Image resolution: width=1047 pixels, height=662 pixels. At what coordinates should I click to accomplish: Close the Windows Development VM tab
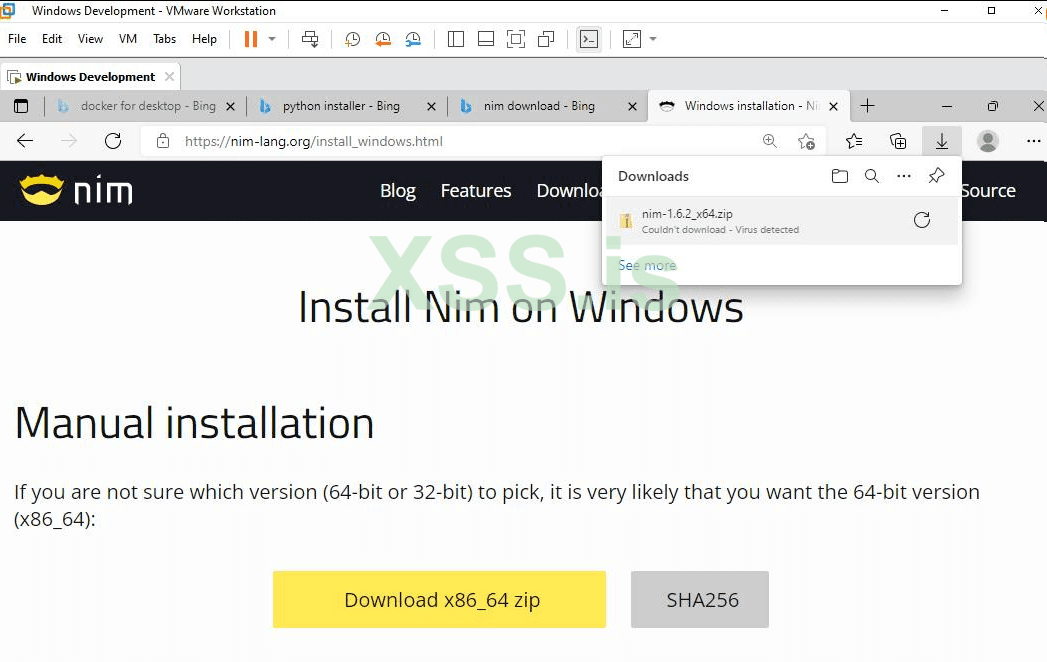(170, 77)
